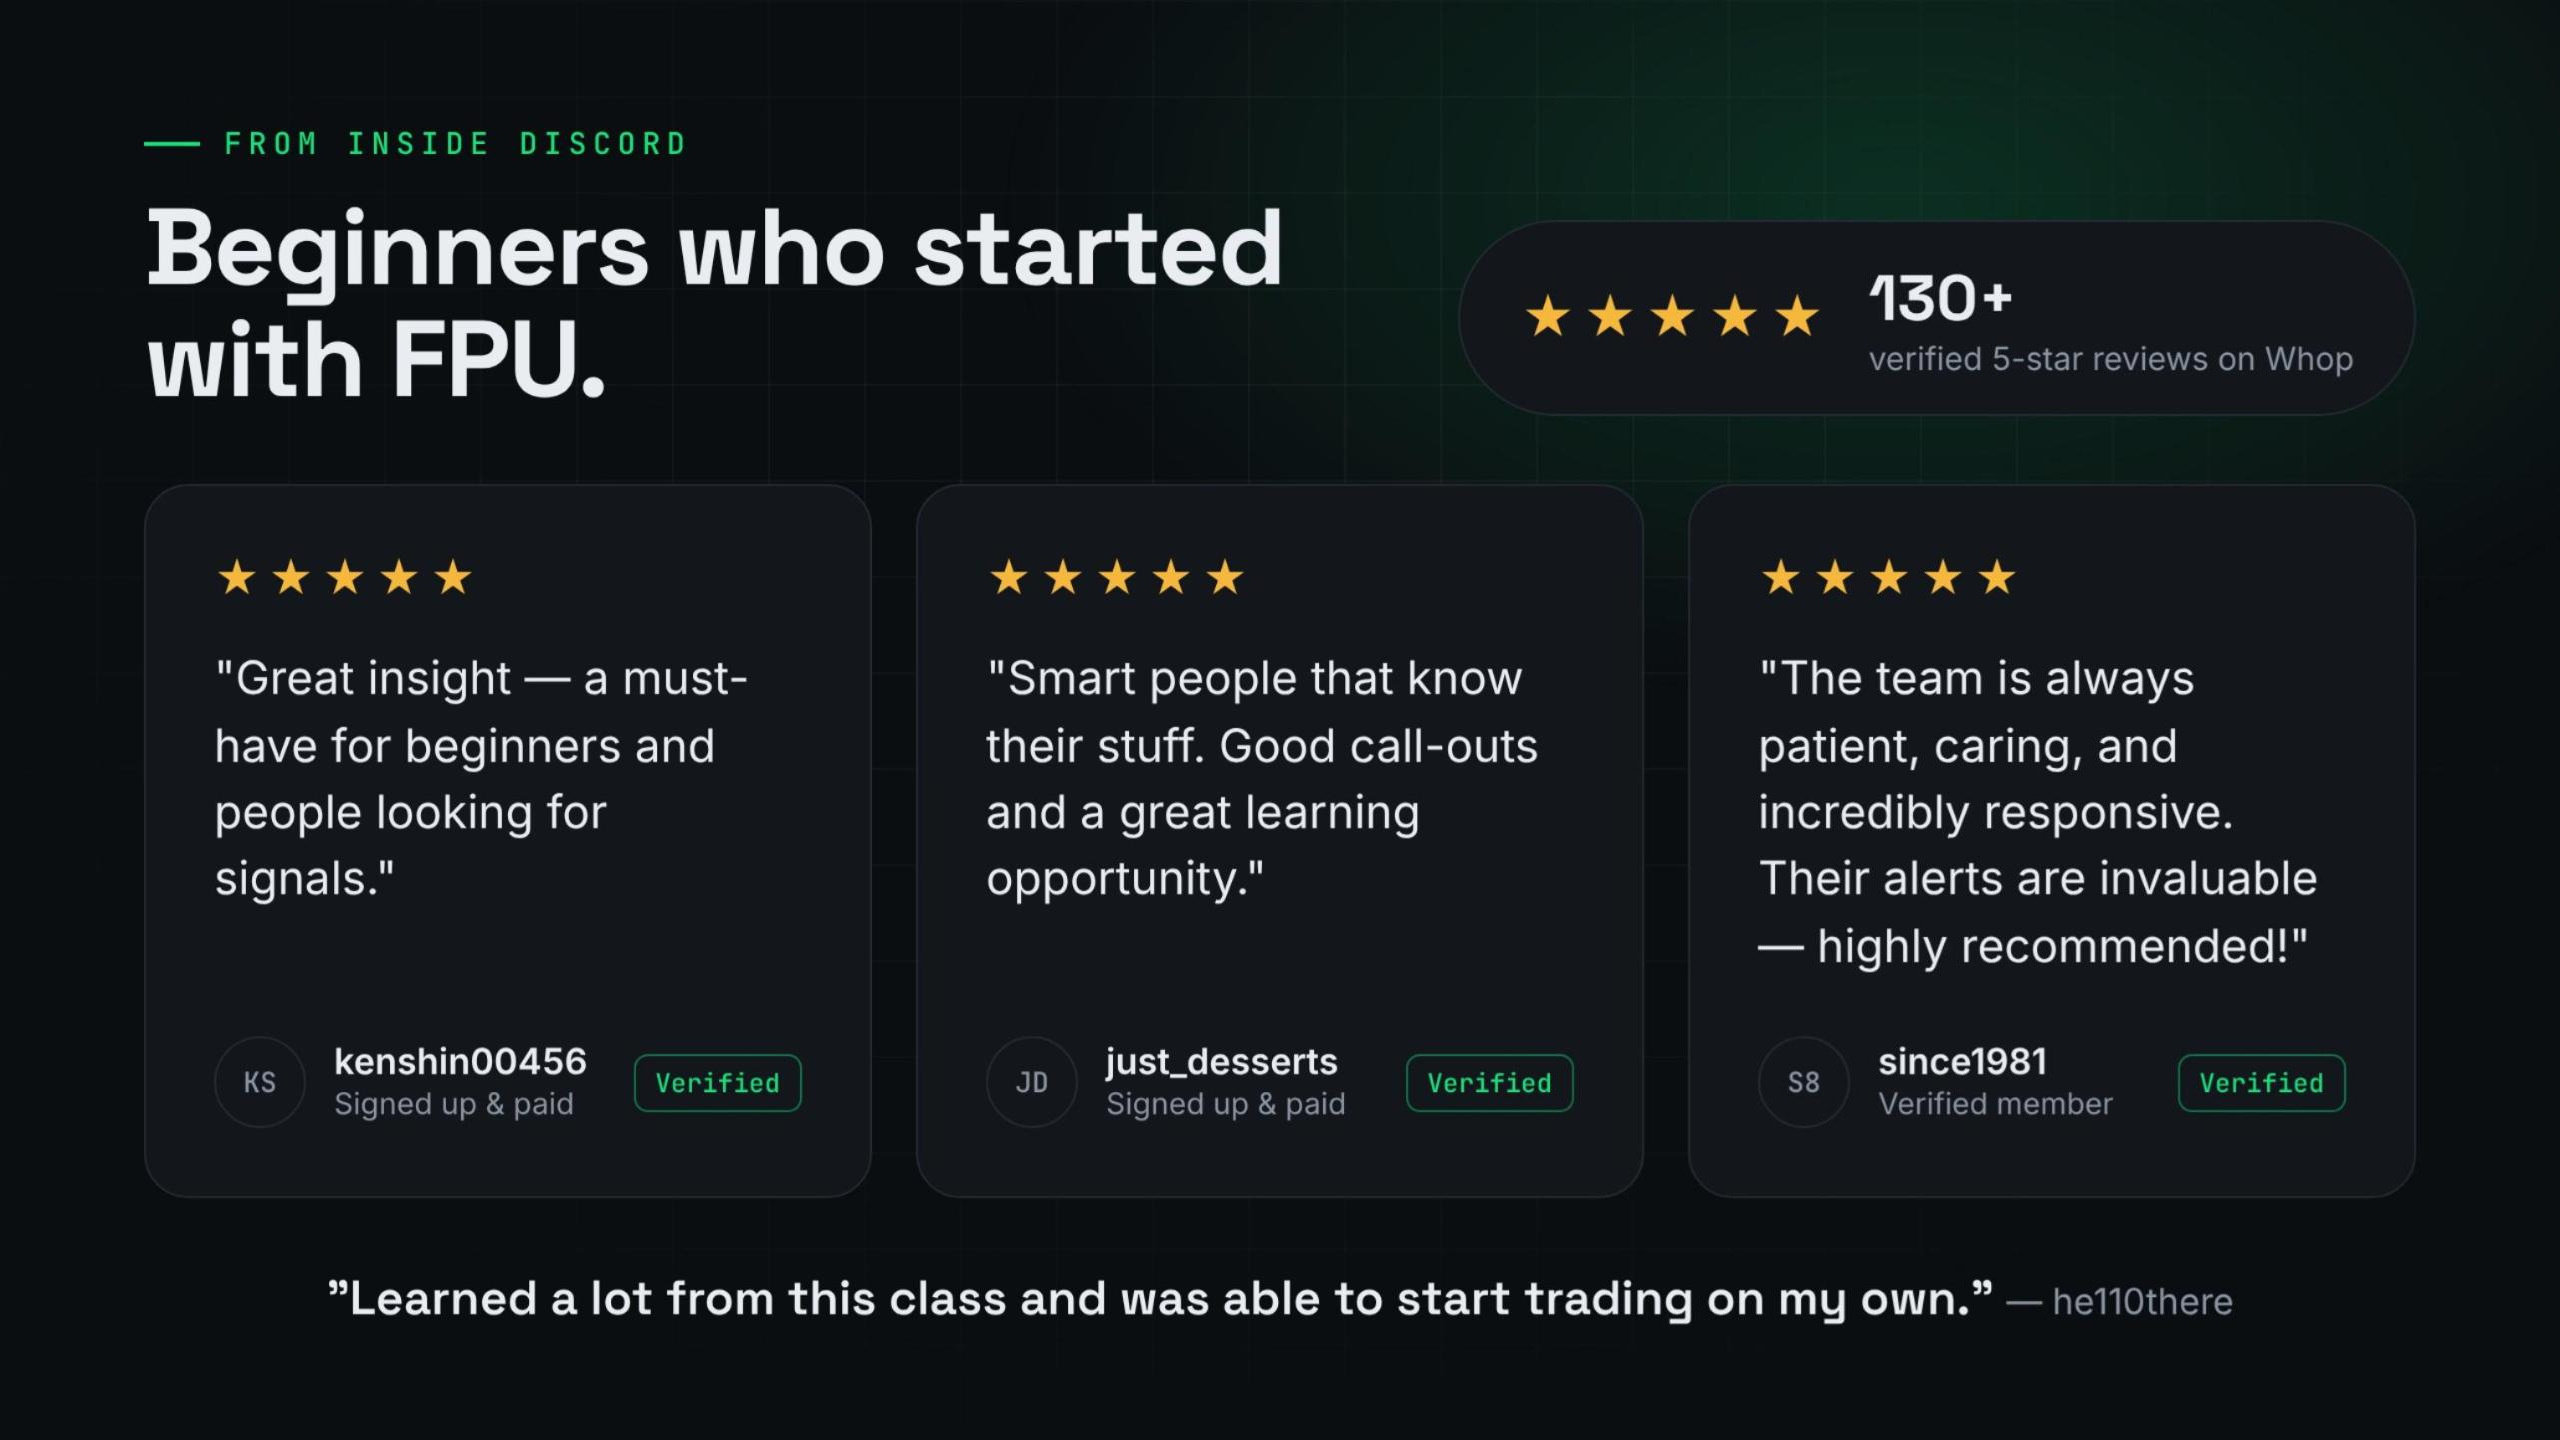This screenshot has width=2560, height=1440.
Task: Click the first star in the 130+ badge
Action: [x=1548, y=316]
